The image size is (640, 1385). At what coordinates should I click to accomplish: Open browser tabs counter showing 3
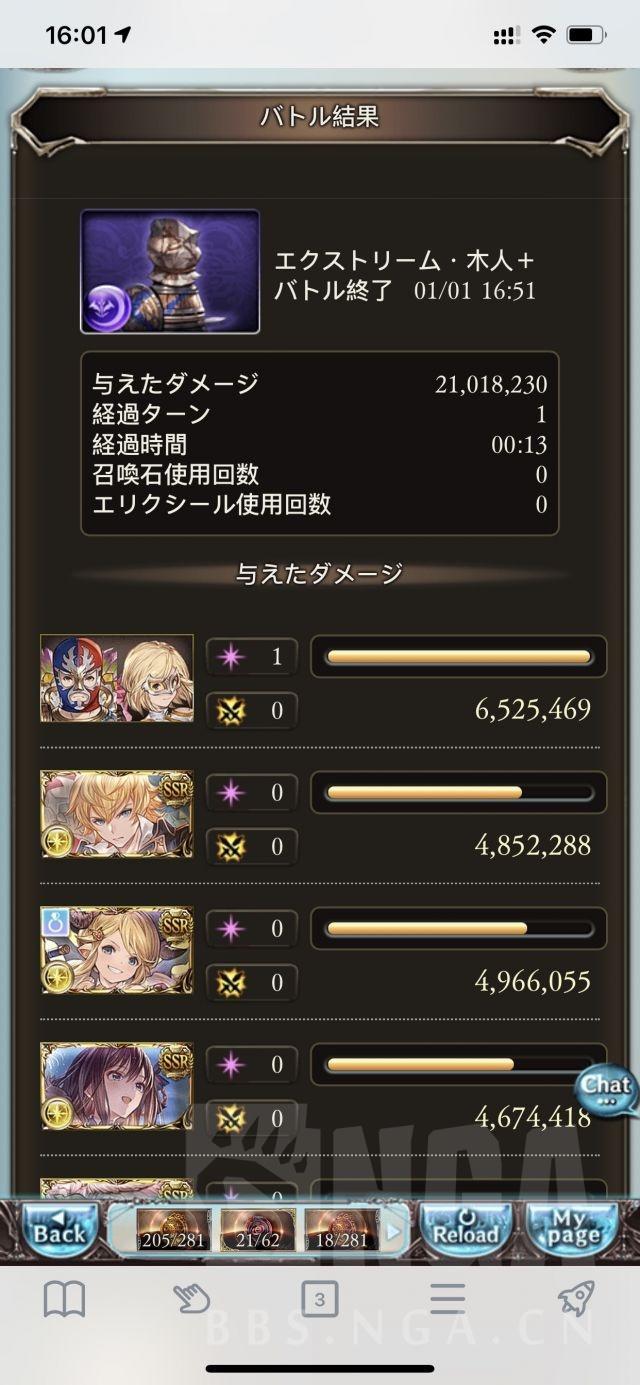tap(320, 1300)
